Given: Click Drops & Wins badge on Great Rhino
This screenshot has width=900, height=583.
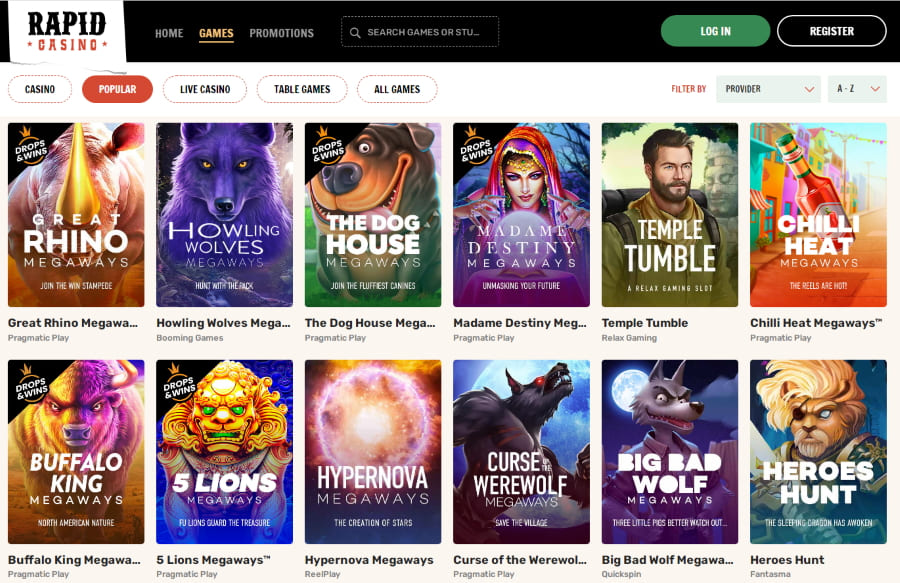Looking at the screenshot, I should (x=30, y=146).
